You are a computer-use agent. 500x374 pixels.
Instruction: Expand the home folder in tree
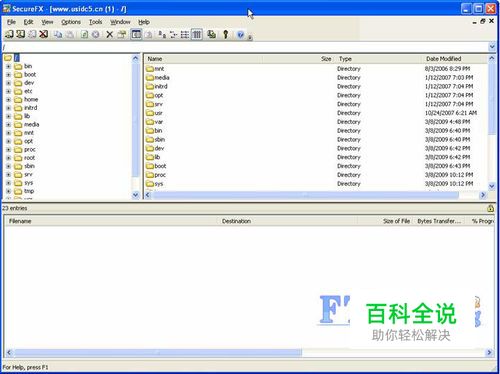pyautogui.click(x=8, y=100)
